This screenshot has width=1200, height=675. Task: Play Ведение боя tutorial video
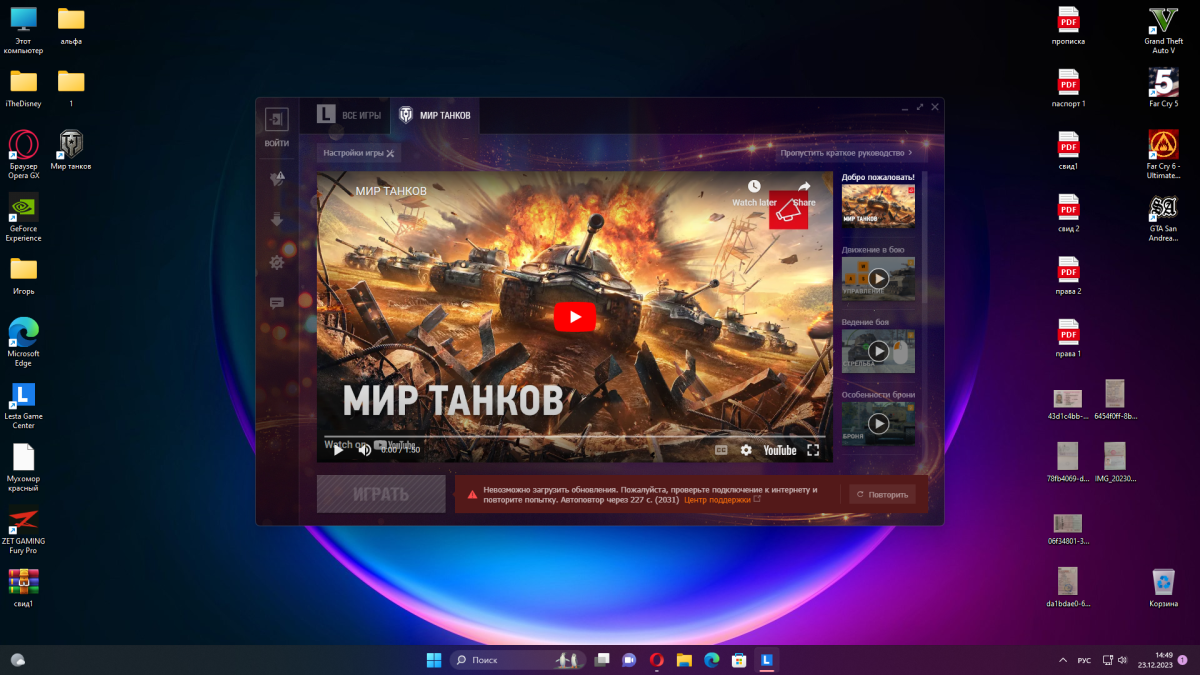[878, 351]
